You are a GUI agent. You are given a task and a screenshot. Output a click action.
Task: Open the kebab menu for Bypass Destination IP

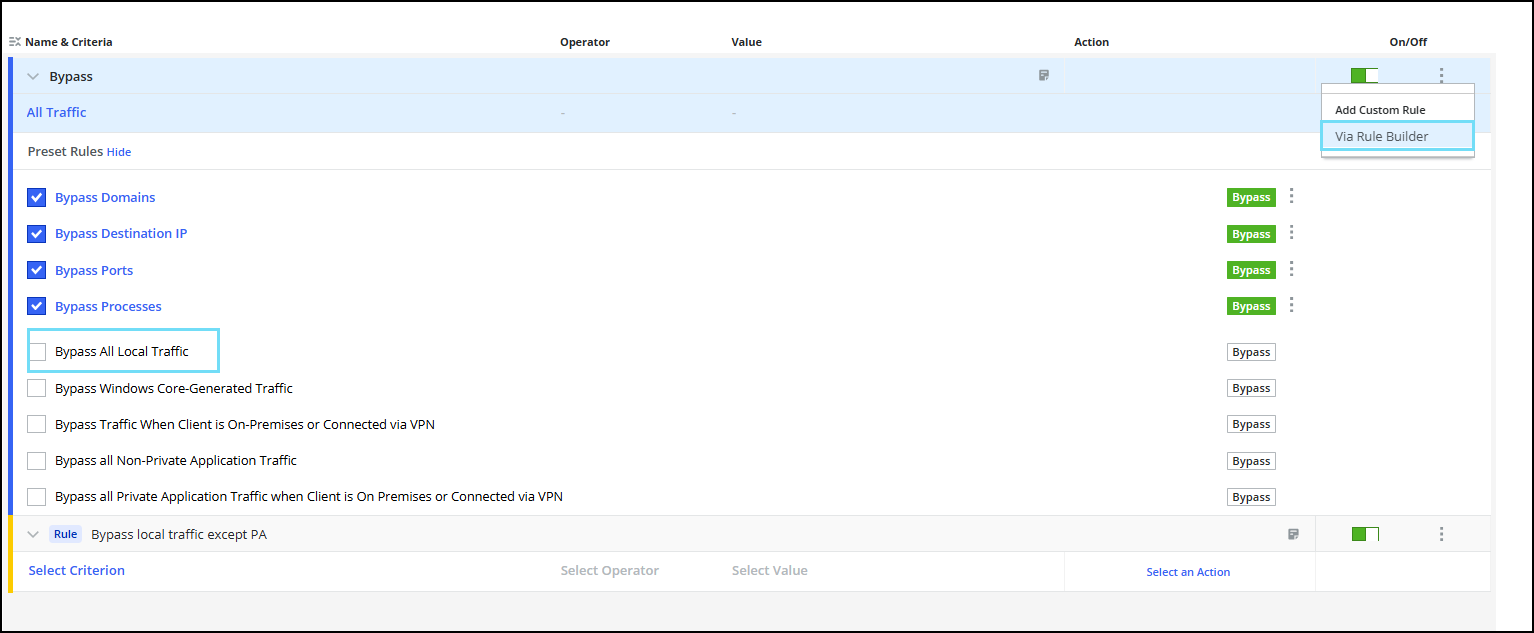click(1292, 232)
